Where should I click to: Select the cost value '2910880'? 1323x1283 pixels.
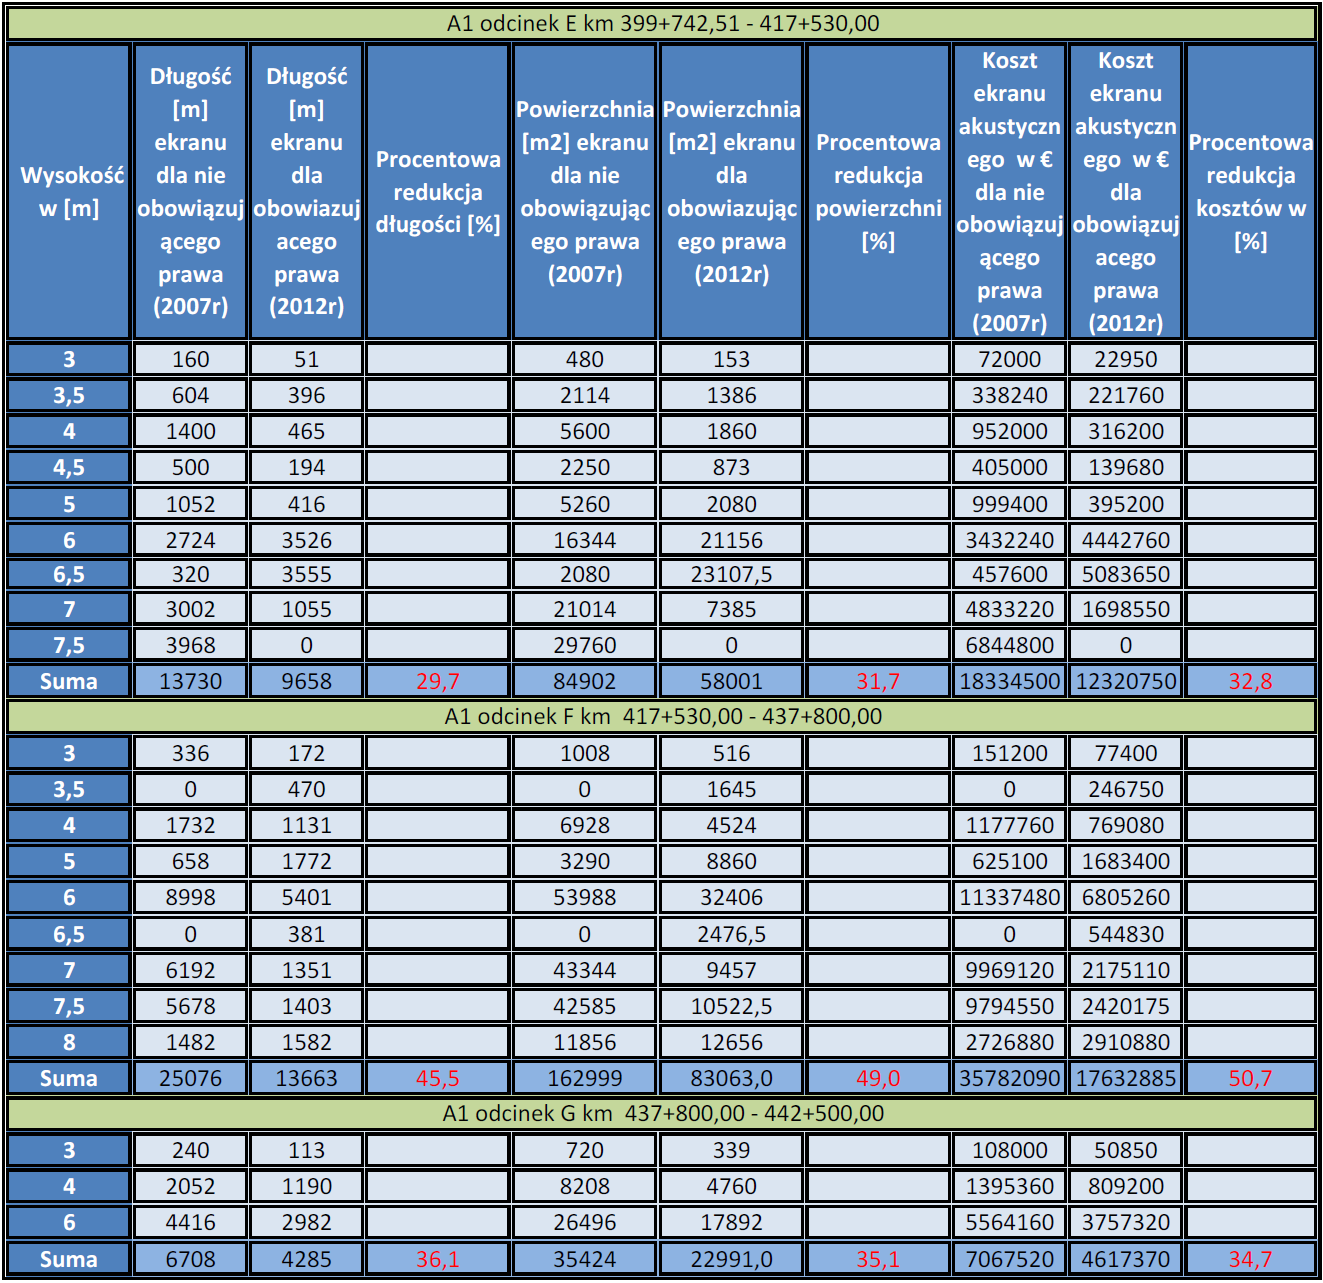click(x=1125, y=1042)
